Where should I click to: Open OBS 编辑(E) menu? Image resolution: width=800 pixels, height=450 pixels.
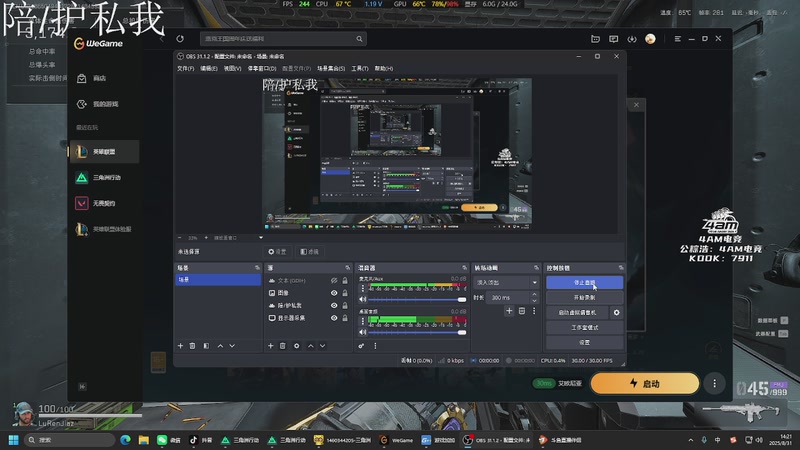tap(209, 68)
